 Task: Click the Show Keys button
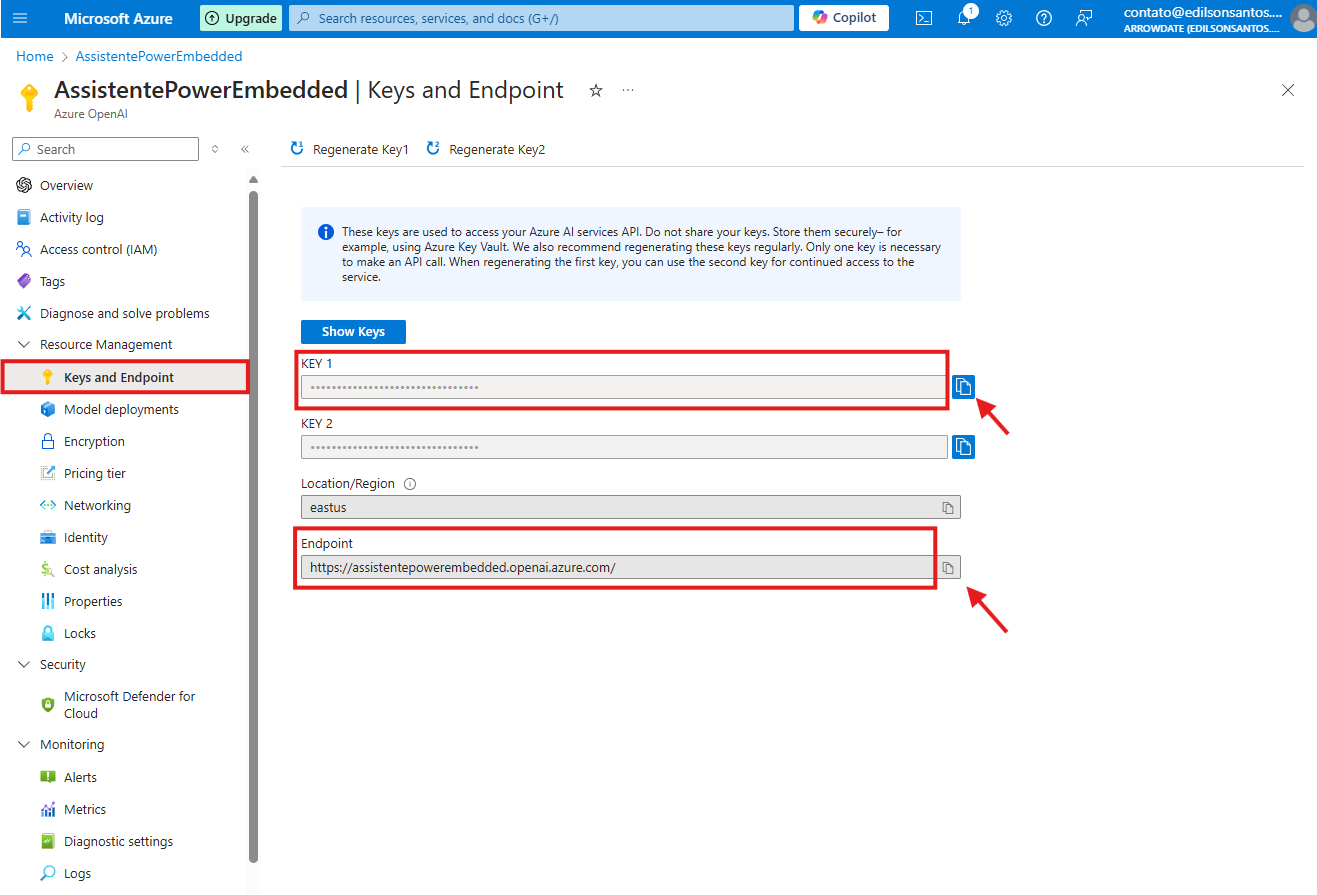tap(353, 331)
